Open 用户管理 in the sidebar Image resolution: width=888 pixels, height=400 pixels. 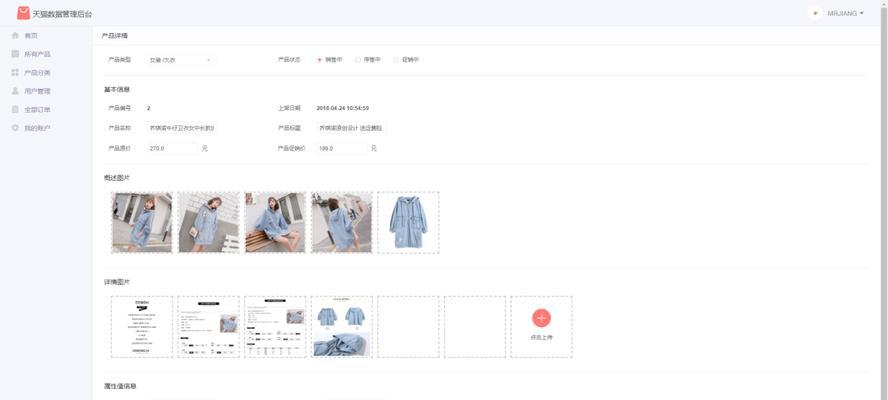37,91
